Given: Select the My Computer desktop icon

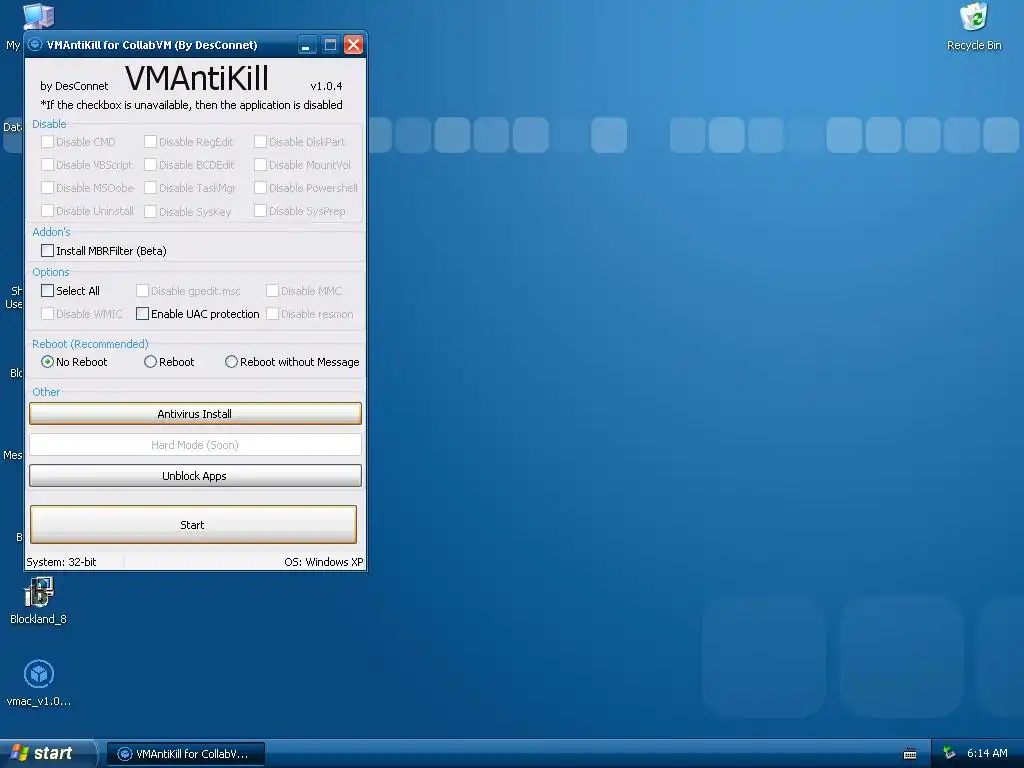Looking at the screenshot, I should (x=38, y=16).
